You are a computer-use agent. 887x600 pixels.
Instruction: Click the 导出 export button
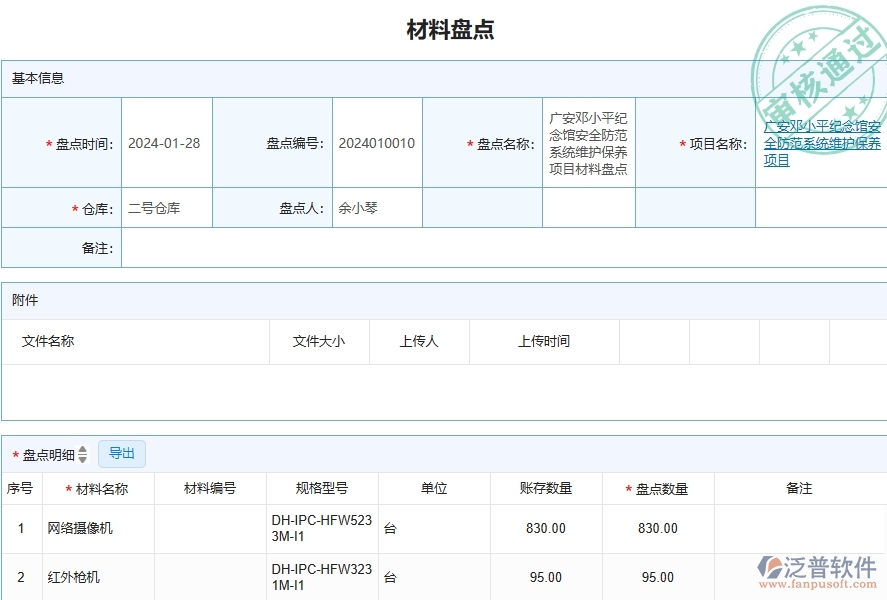(123, 453)
